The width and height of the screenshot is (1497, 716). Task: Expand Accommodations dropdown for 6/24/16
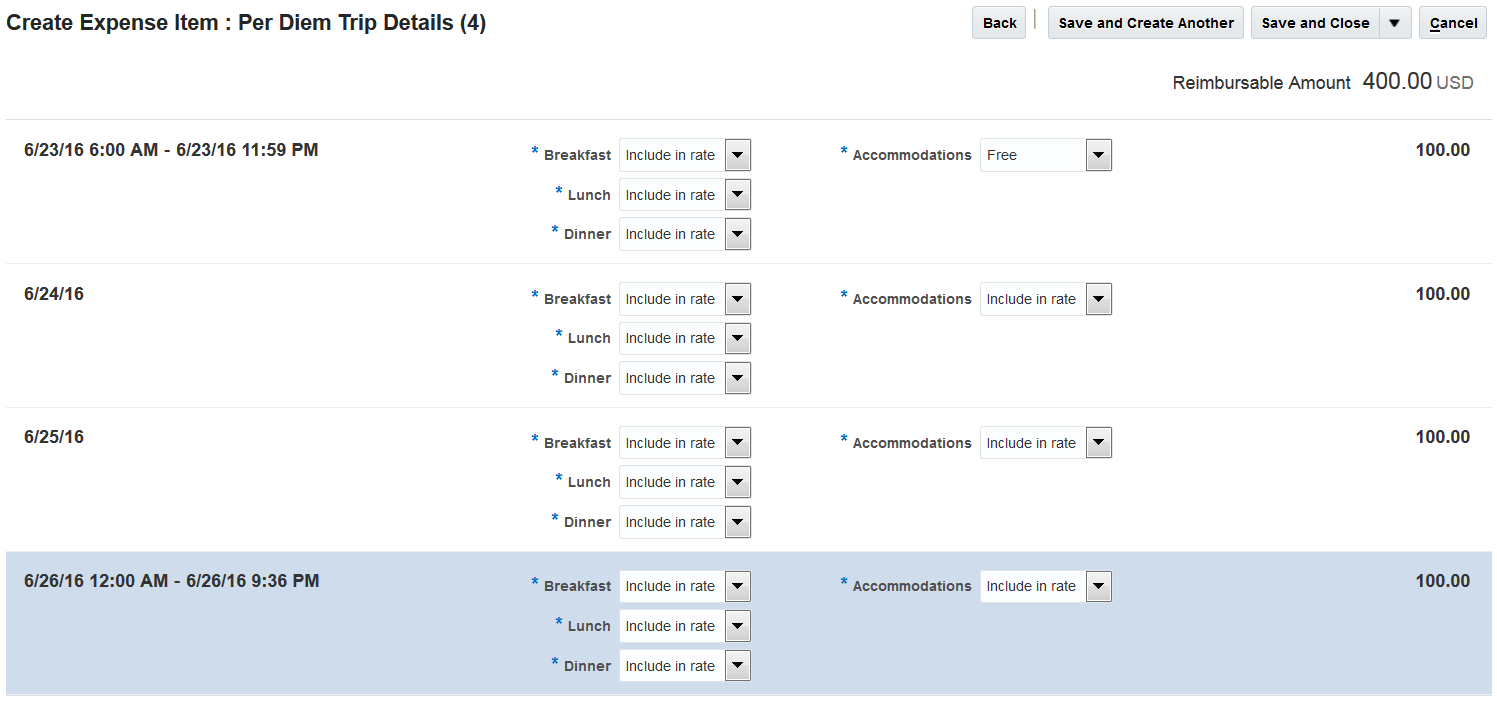pos(1098,299)
